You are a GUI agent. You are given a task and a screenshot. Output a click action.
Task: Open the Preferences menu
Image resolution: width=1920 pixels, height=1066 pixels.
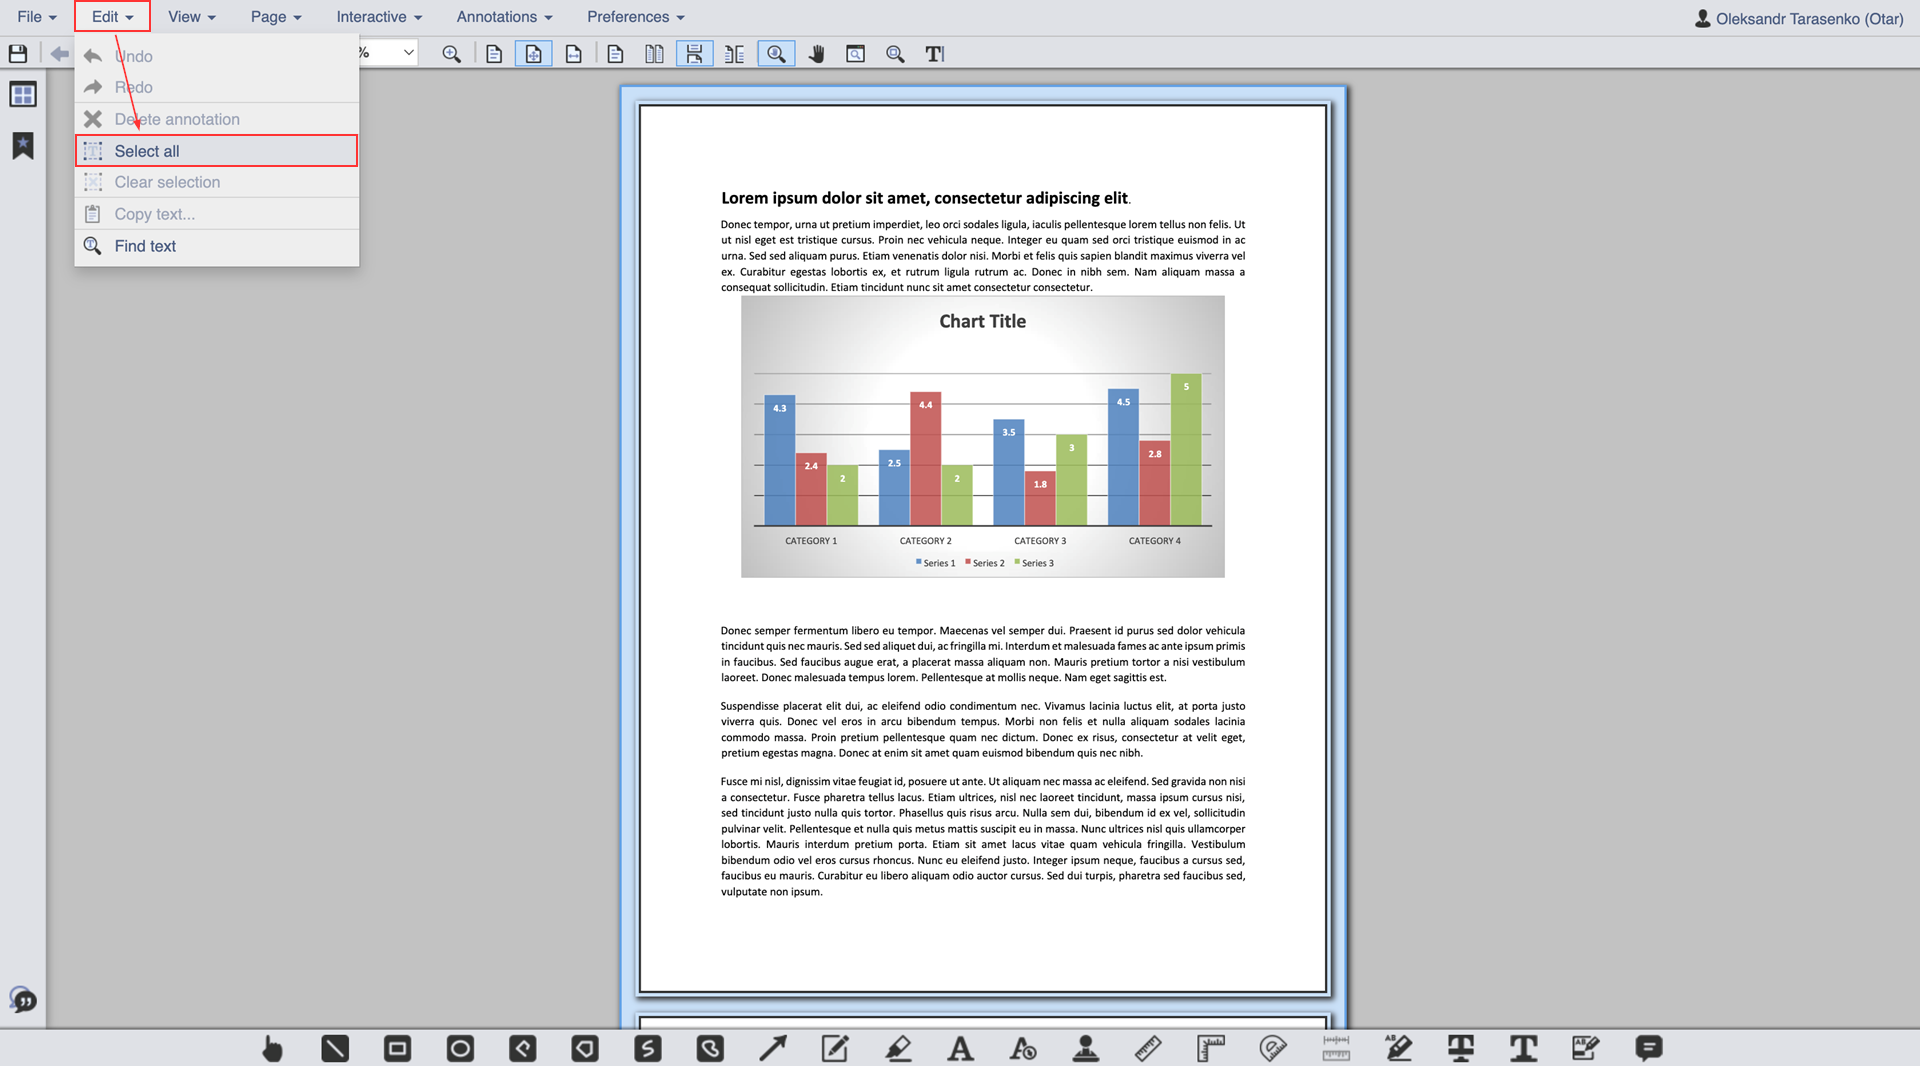pos(635,17)
